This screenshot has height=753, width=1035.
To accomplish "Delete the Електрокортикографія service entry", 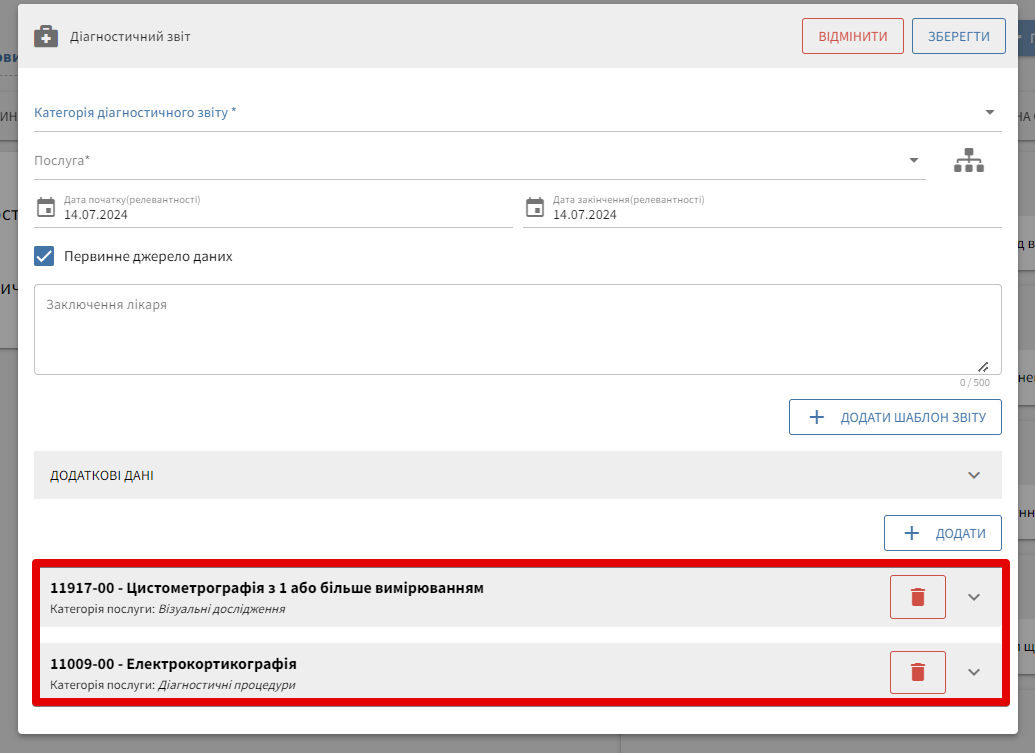I will (x=917, y=672).
